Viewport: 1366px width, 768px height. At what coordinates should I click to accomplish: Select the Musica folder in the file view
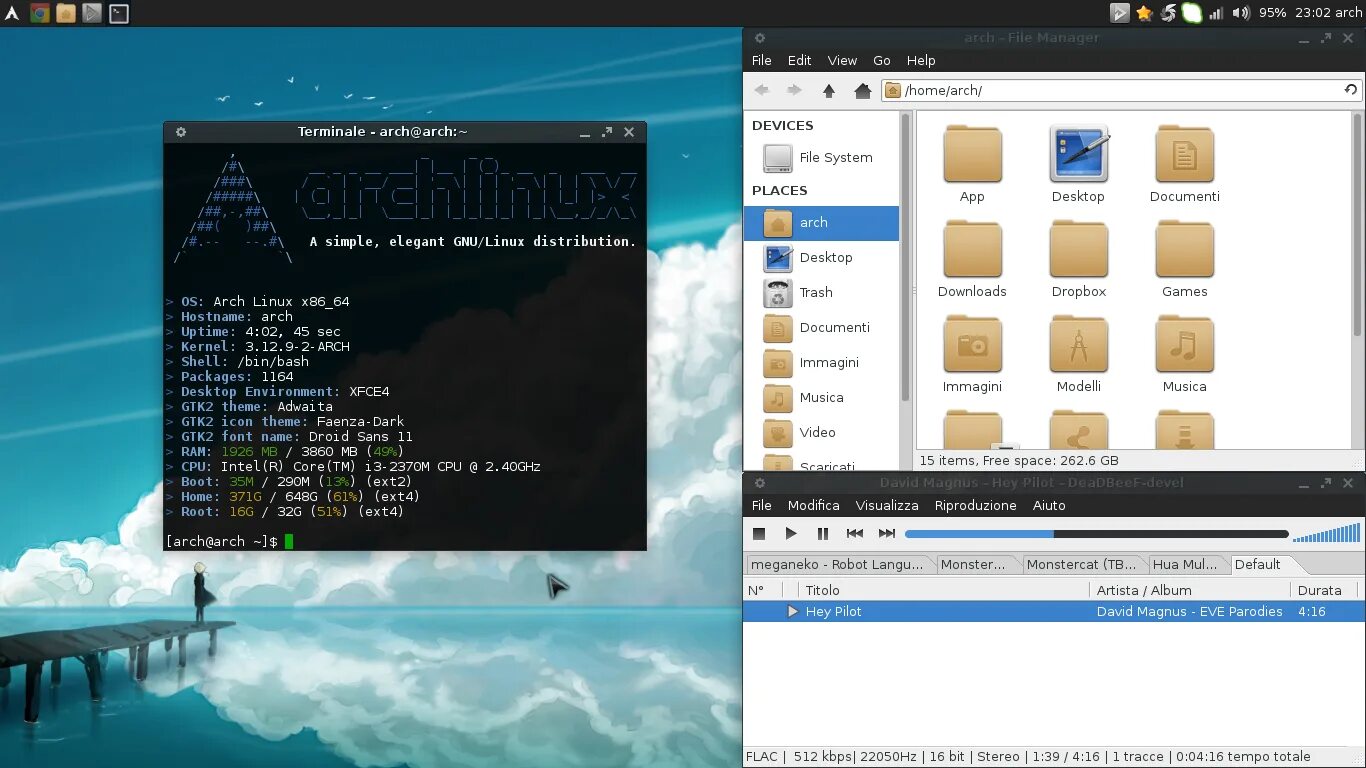[1184, 355]
